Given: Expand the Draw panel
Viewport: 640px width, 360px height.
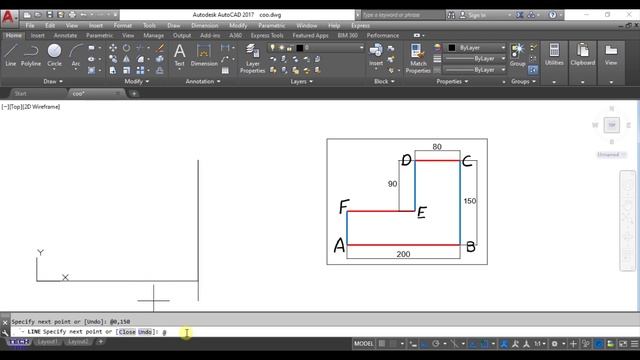Looking at the screenshot, I should (x=53, y=81).
